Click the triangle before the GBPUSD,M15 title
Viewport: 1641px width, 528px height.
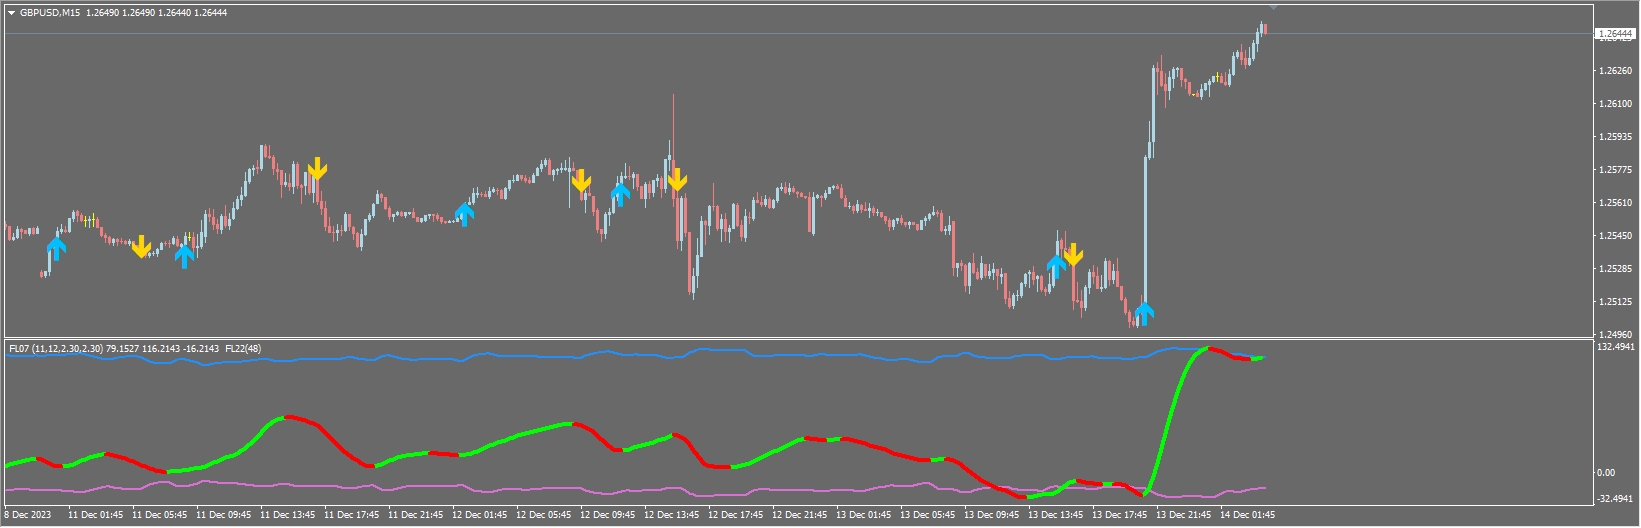tap(11, 13)
